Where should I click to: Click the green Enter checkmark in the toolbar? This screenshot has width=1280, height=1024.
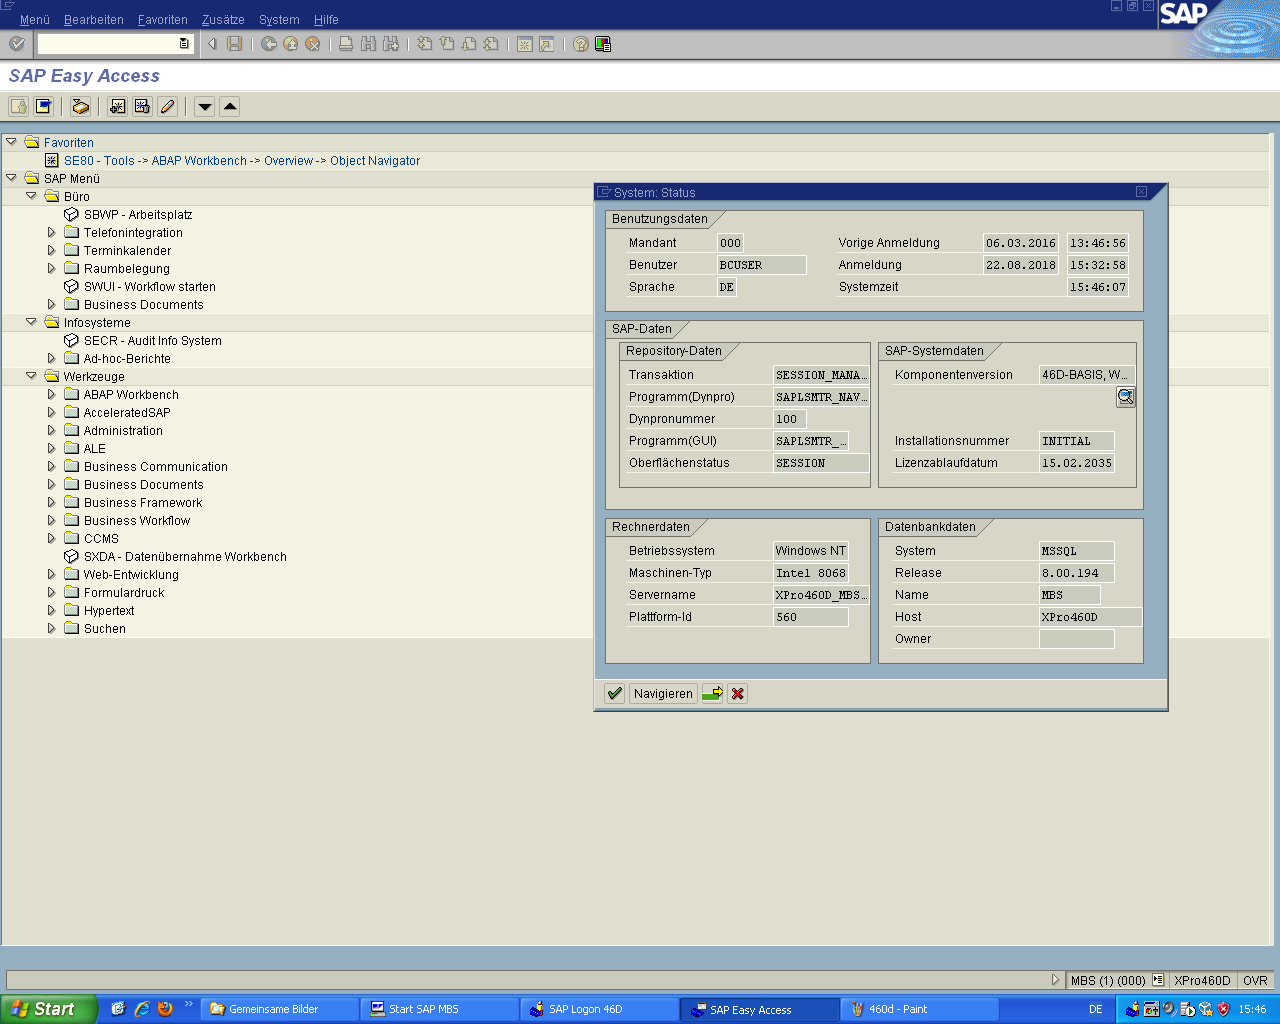click(16, 44)
